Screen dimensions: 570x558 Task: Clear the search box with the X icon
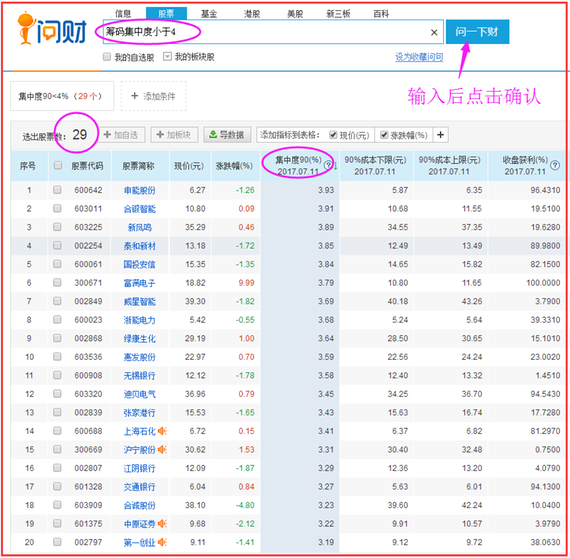[x=434, y=32]
